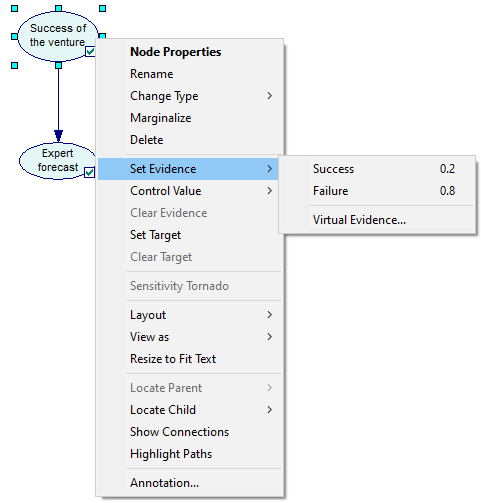Select Resize to Fit Text
The height and width of the screenshot is (503, 481).
pyautogui.click(x=173, y=359)
